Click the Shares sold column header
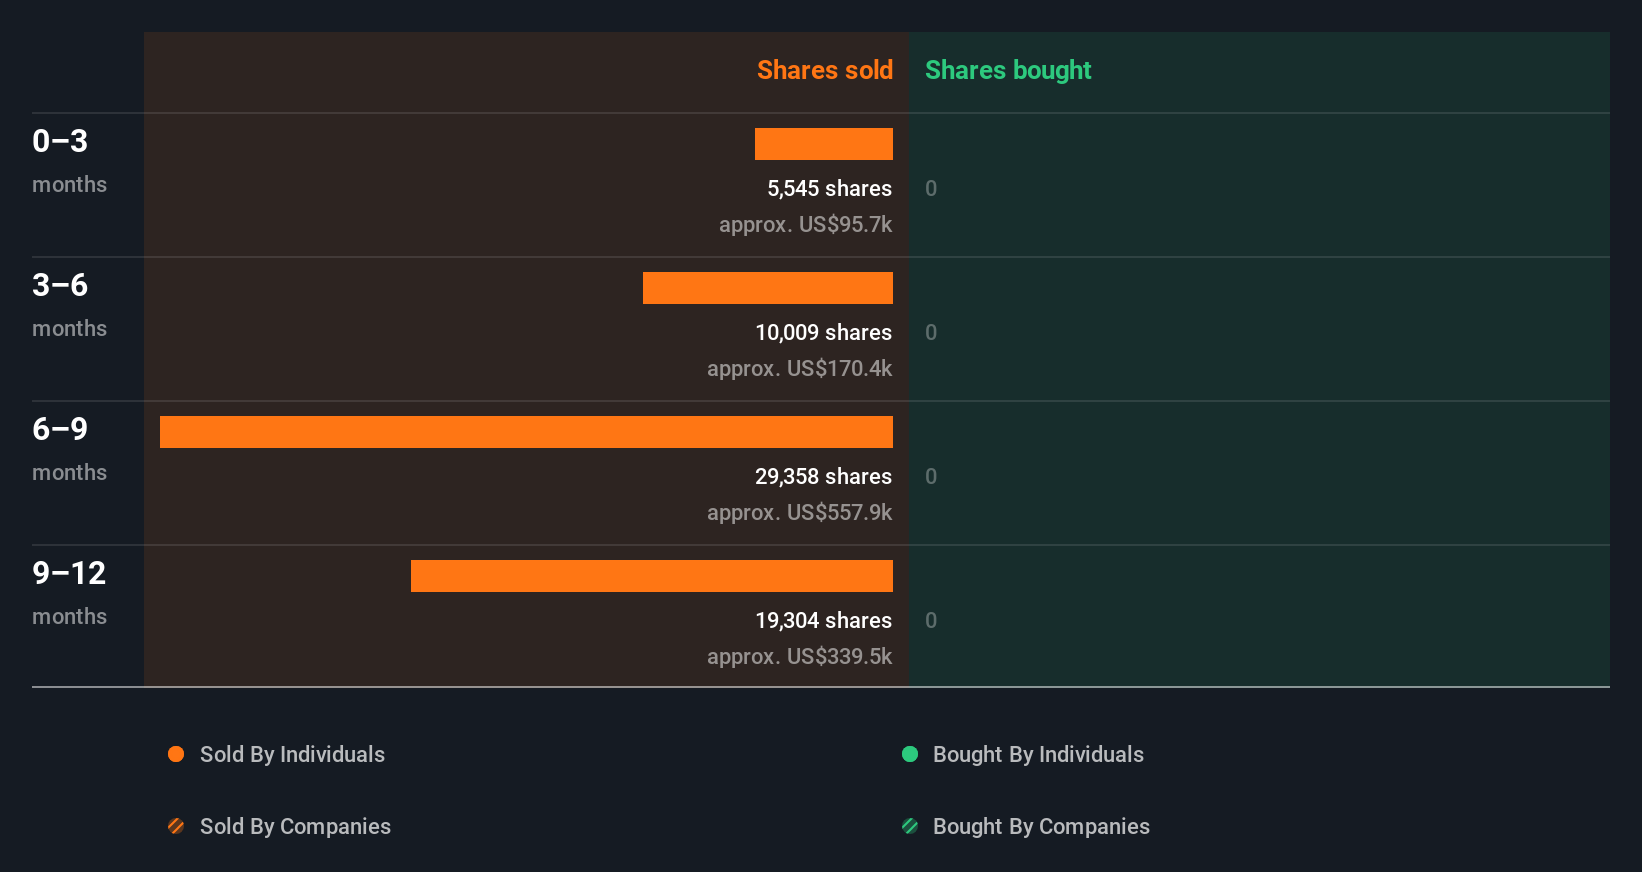 (x=825, y=70)
